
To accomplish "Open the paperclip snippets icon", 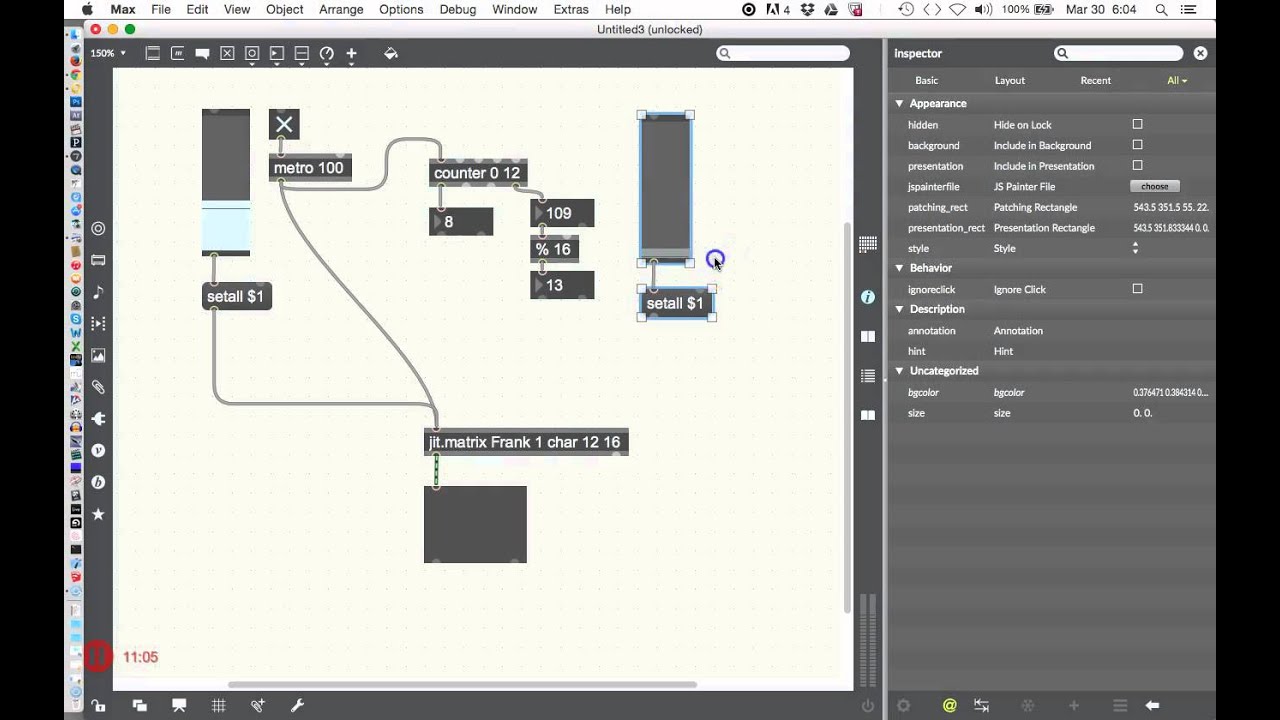I will point(98,387).
